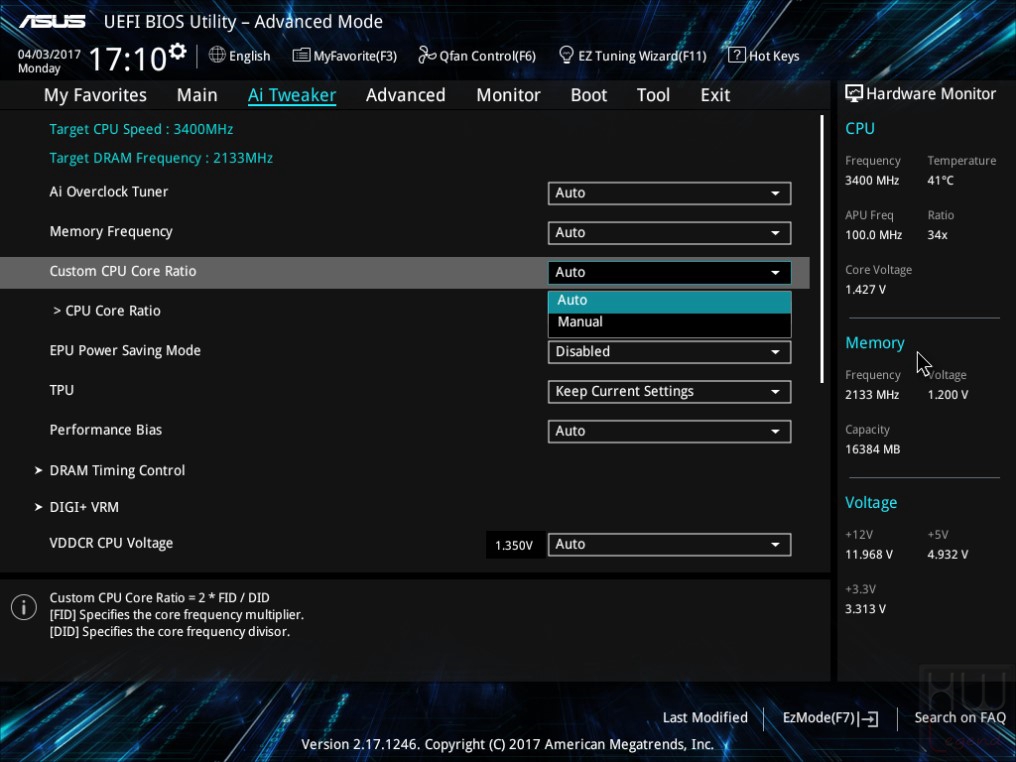Open the VDDCR CPU Voltage dropdown

pos(669,544)
